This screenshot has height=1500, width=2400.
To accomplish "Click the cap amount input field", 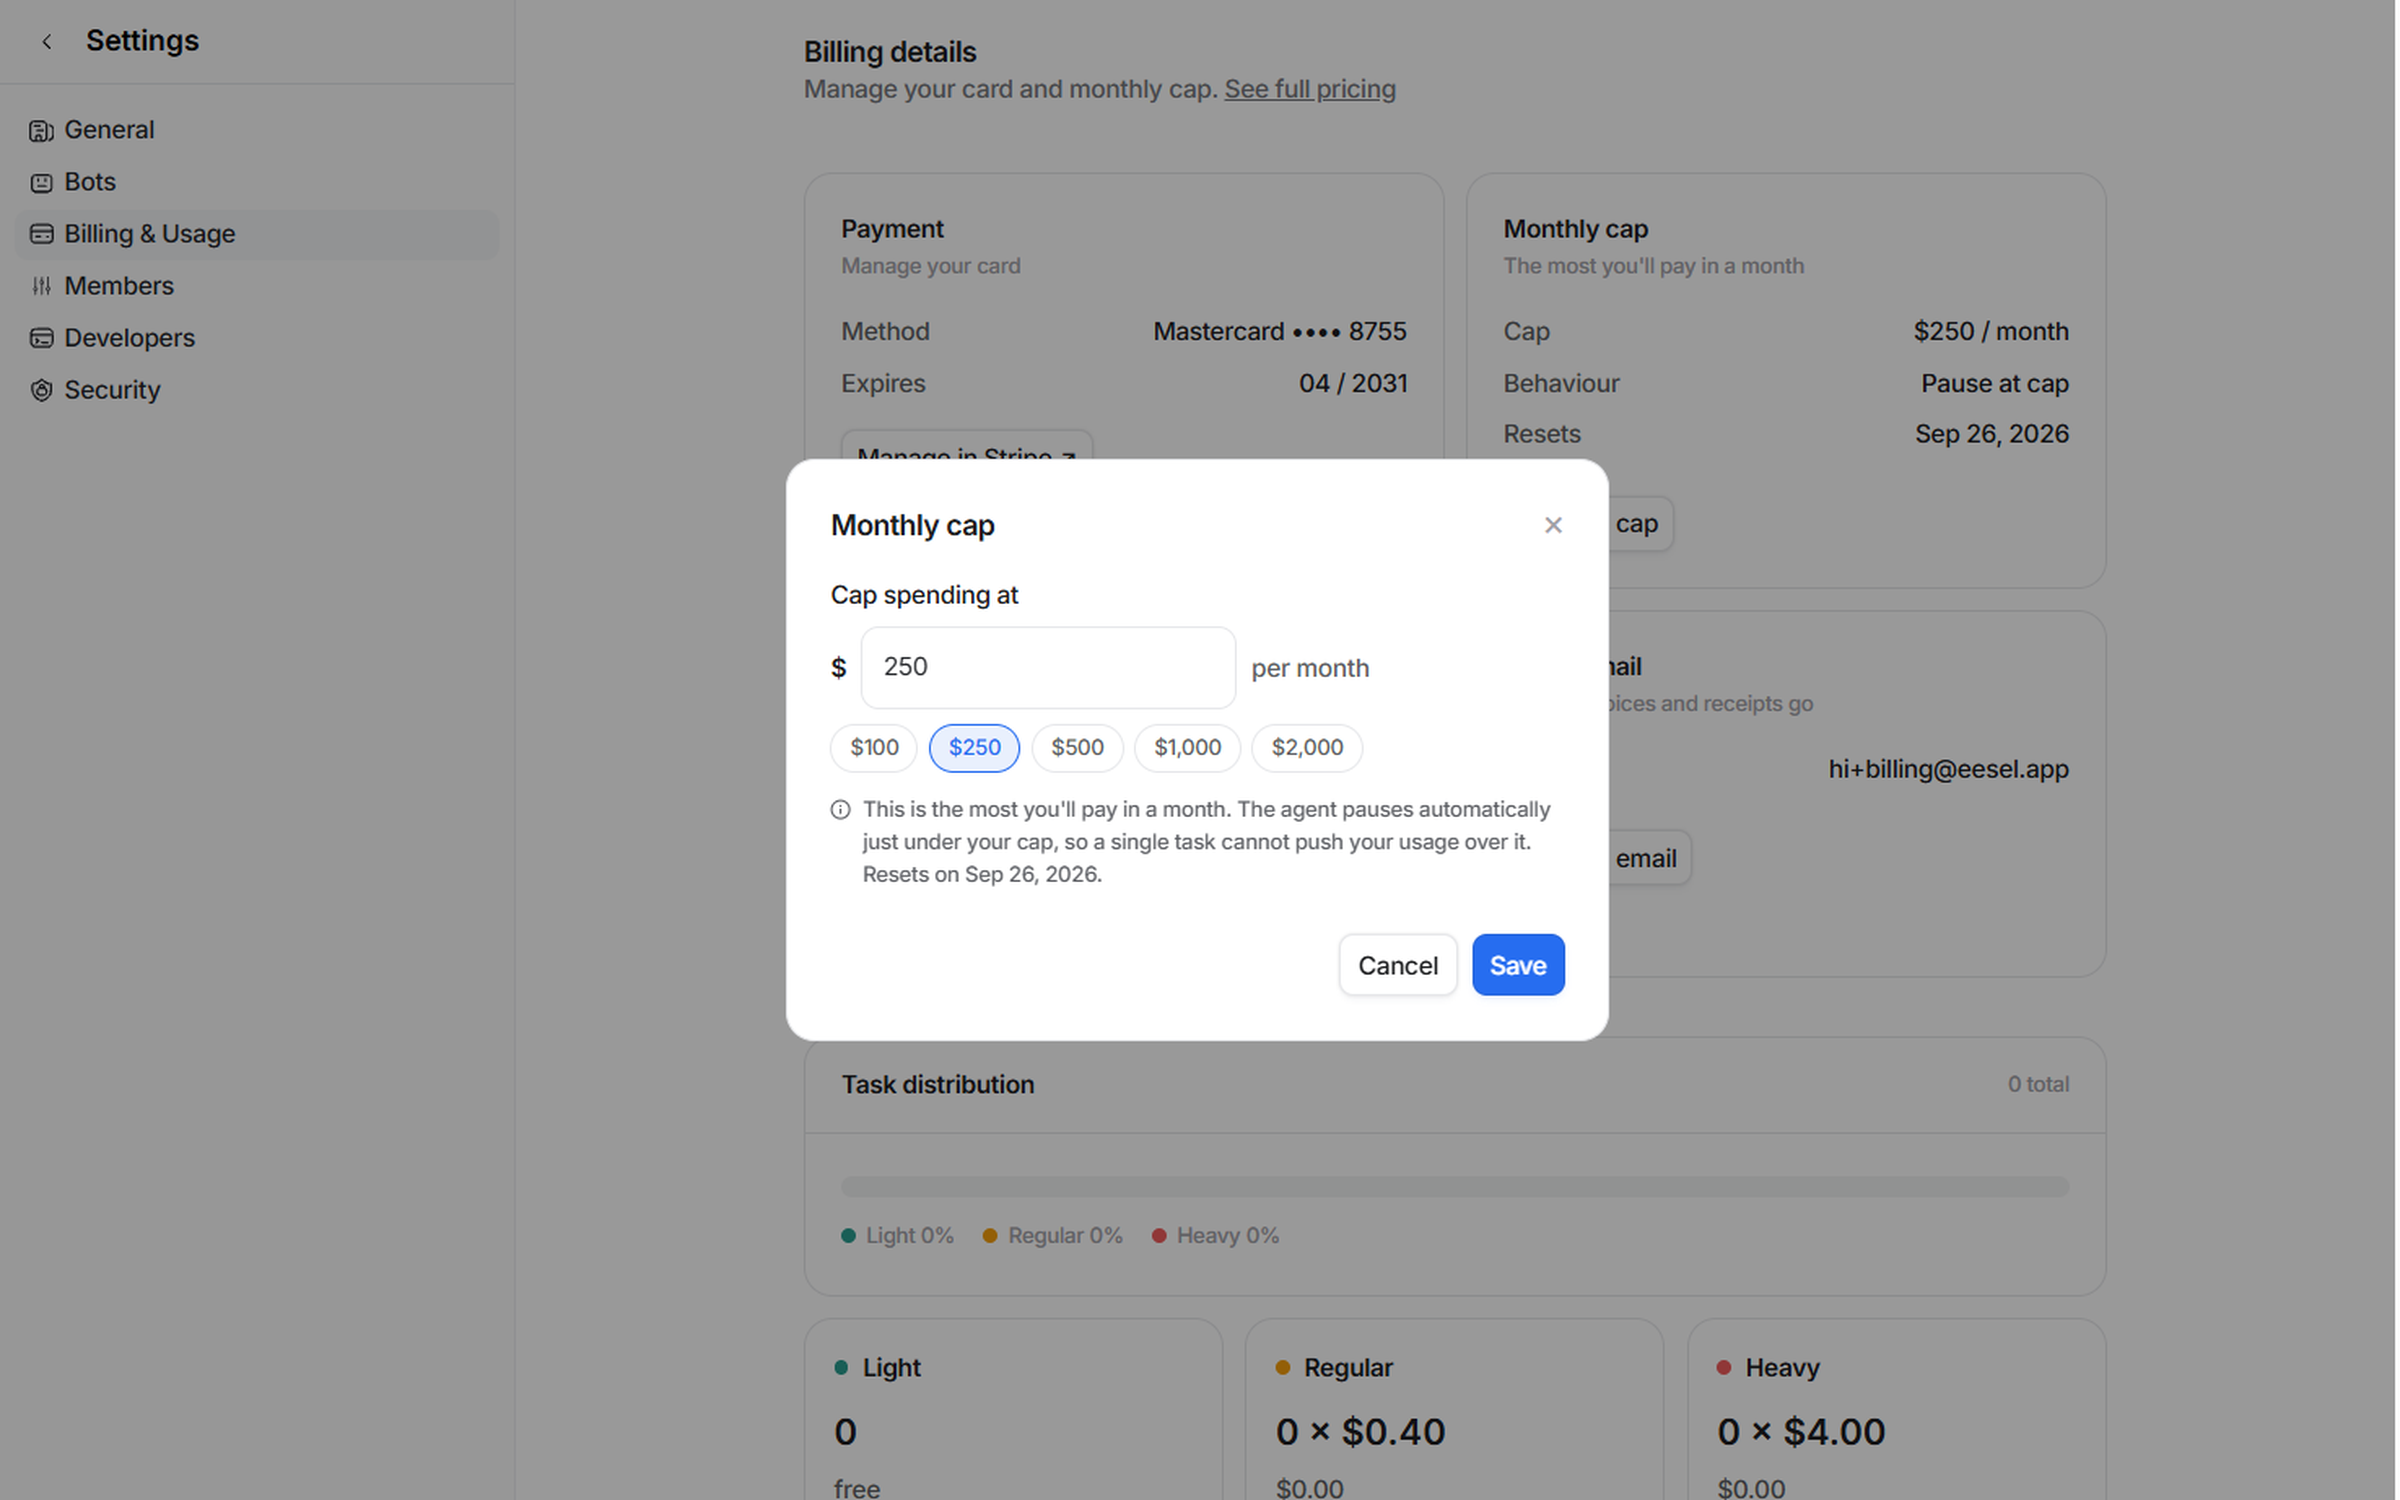I will (1048, 667).
